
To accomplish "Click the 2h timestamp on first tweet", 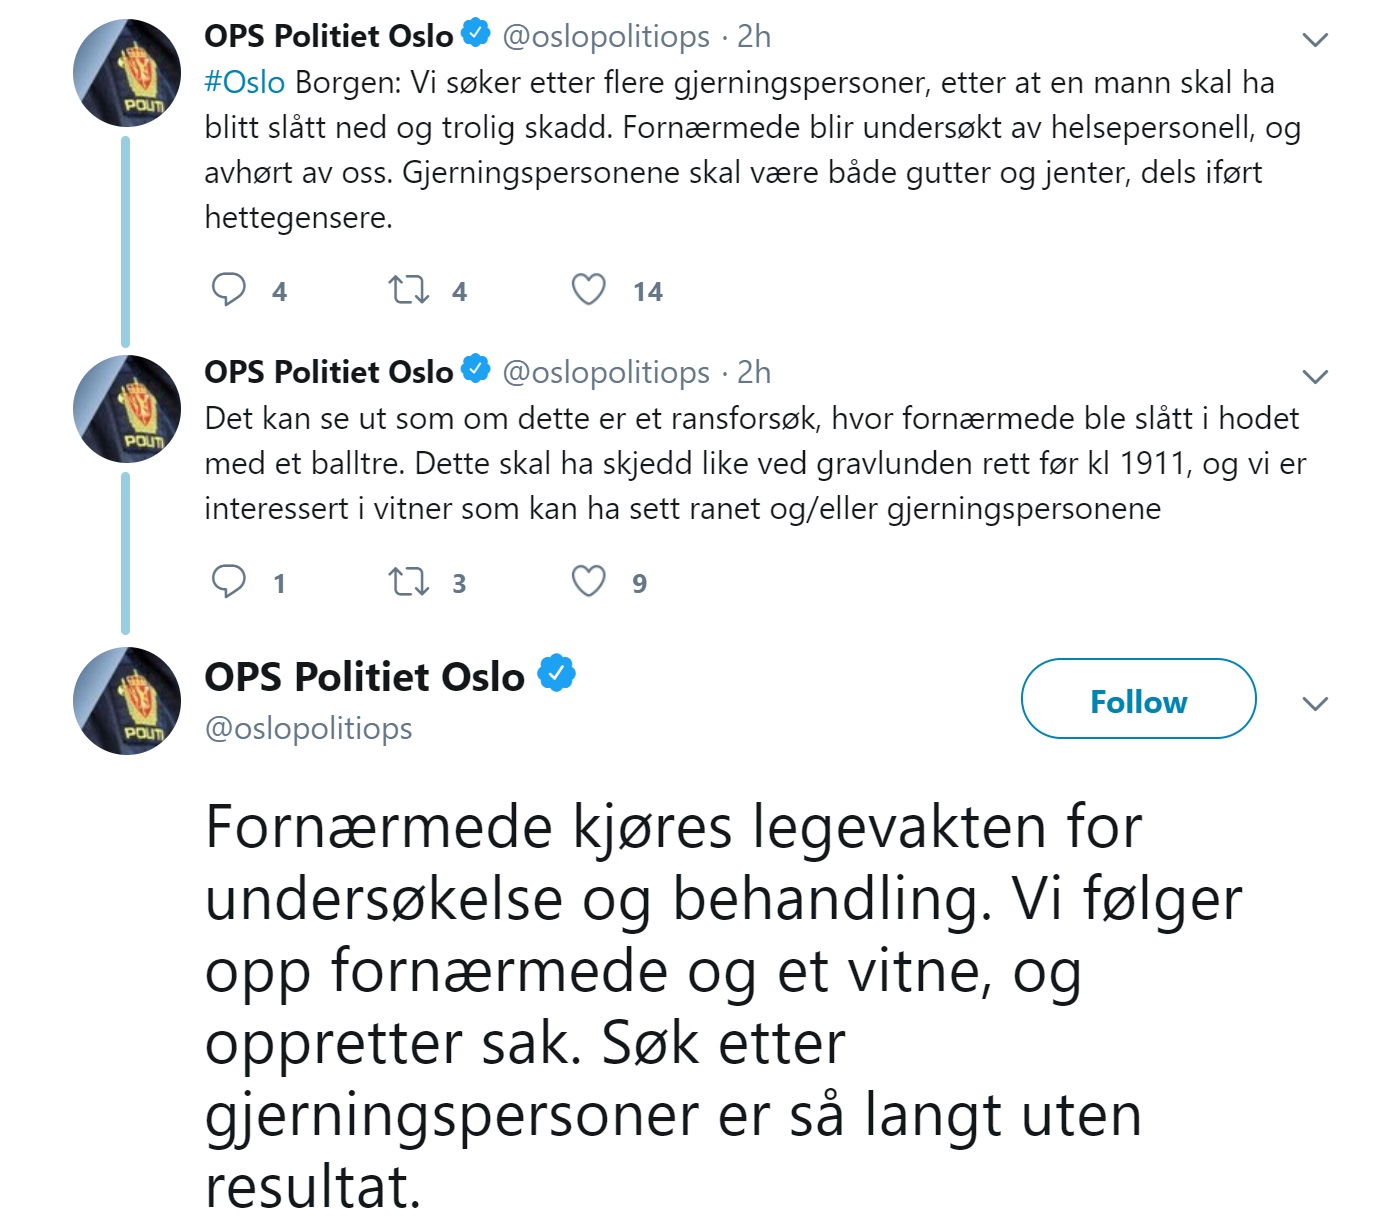I will click(754, 36).
